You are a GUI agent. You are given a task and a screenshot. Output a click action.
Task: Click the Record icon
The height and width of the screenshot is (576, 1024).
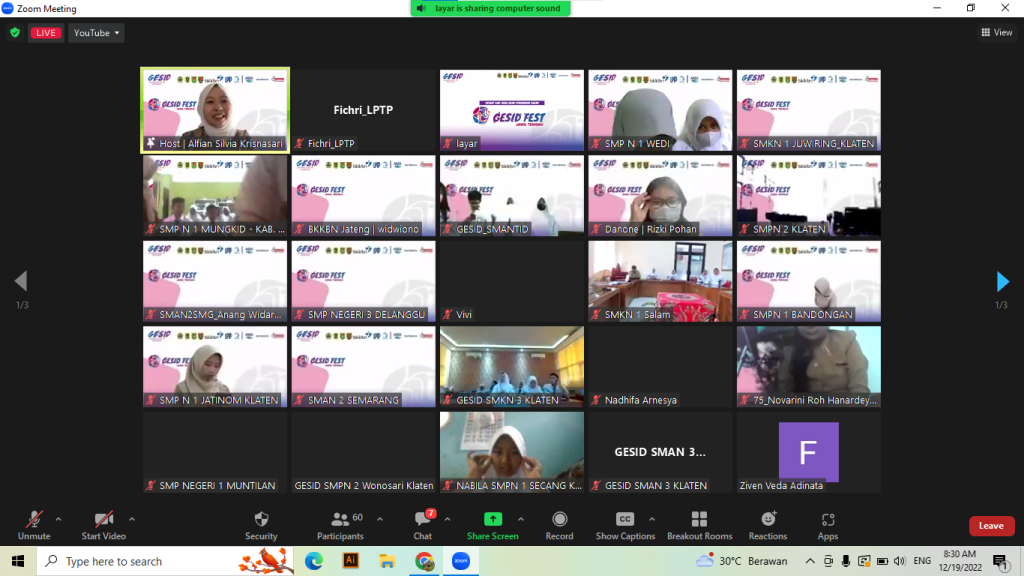tap(559, 520)
